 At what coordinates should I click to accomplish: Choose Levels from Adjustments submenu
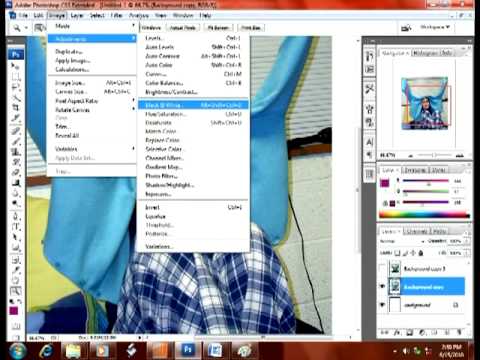pyautogui.click(x=193, y=38)
